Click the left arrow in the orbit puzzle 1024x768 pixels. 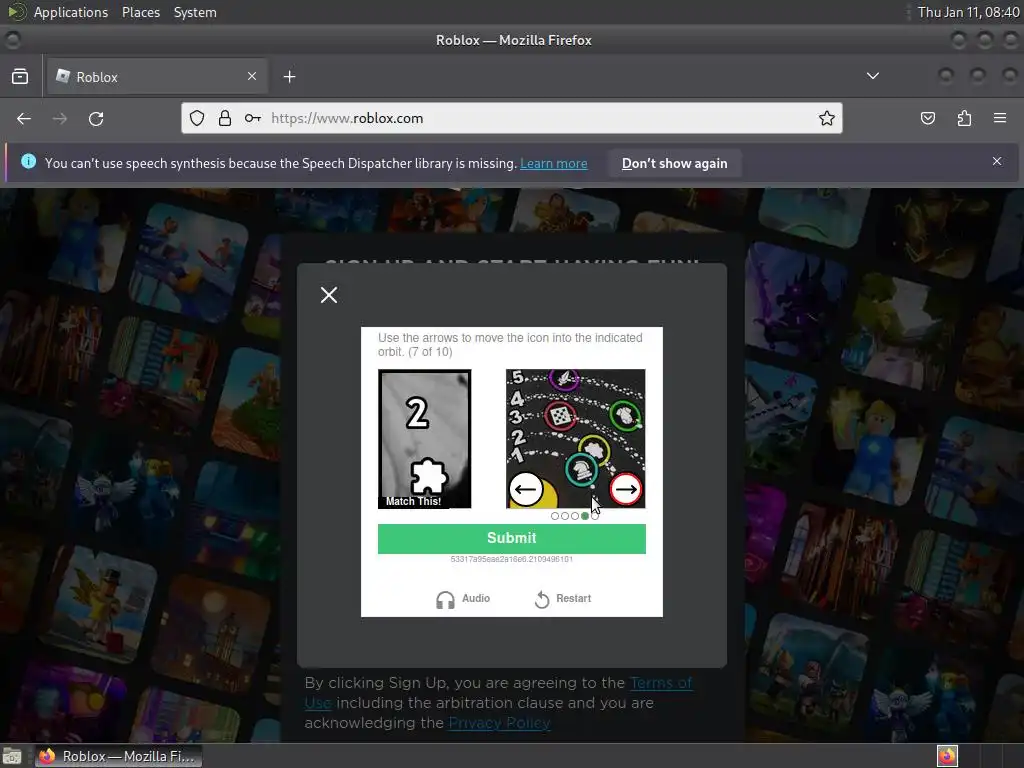tap(526, 489)
